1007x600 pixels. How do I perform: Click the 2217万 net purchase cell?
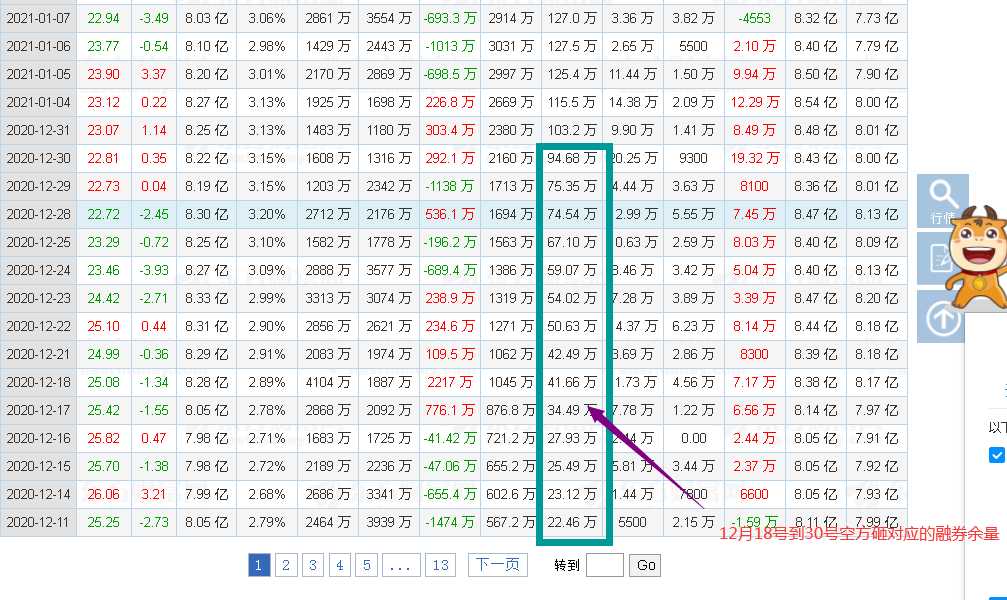tap(452, 382)
